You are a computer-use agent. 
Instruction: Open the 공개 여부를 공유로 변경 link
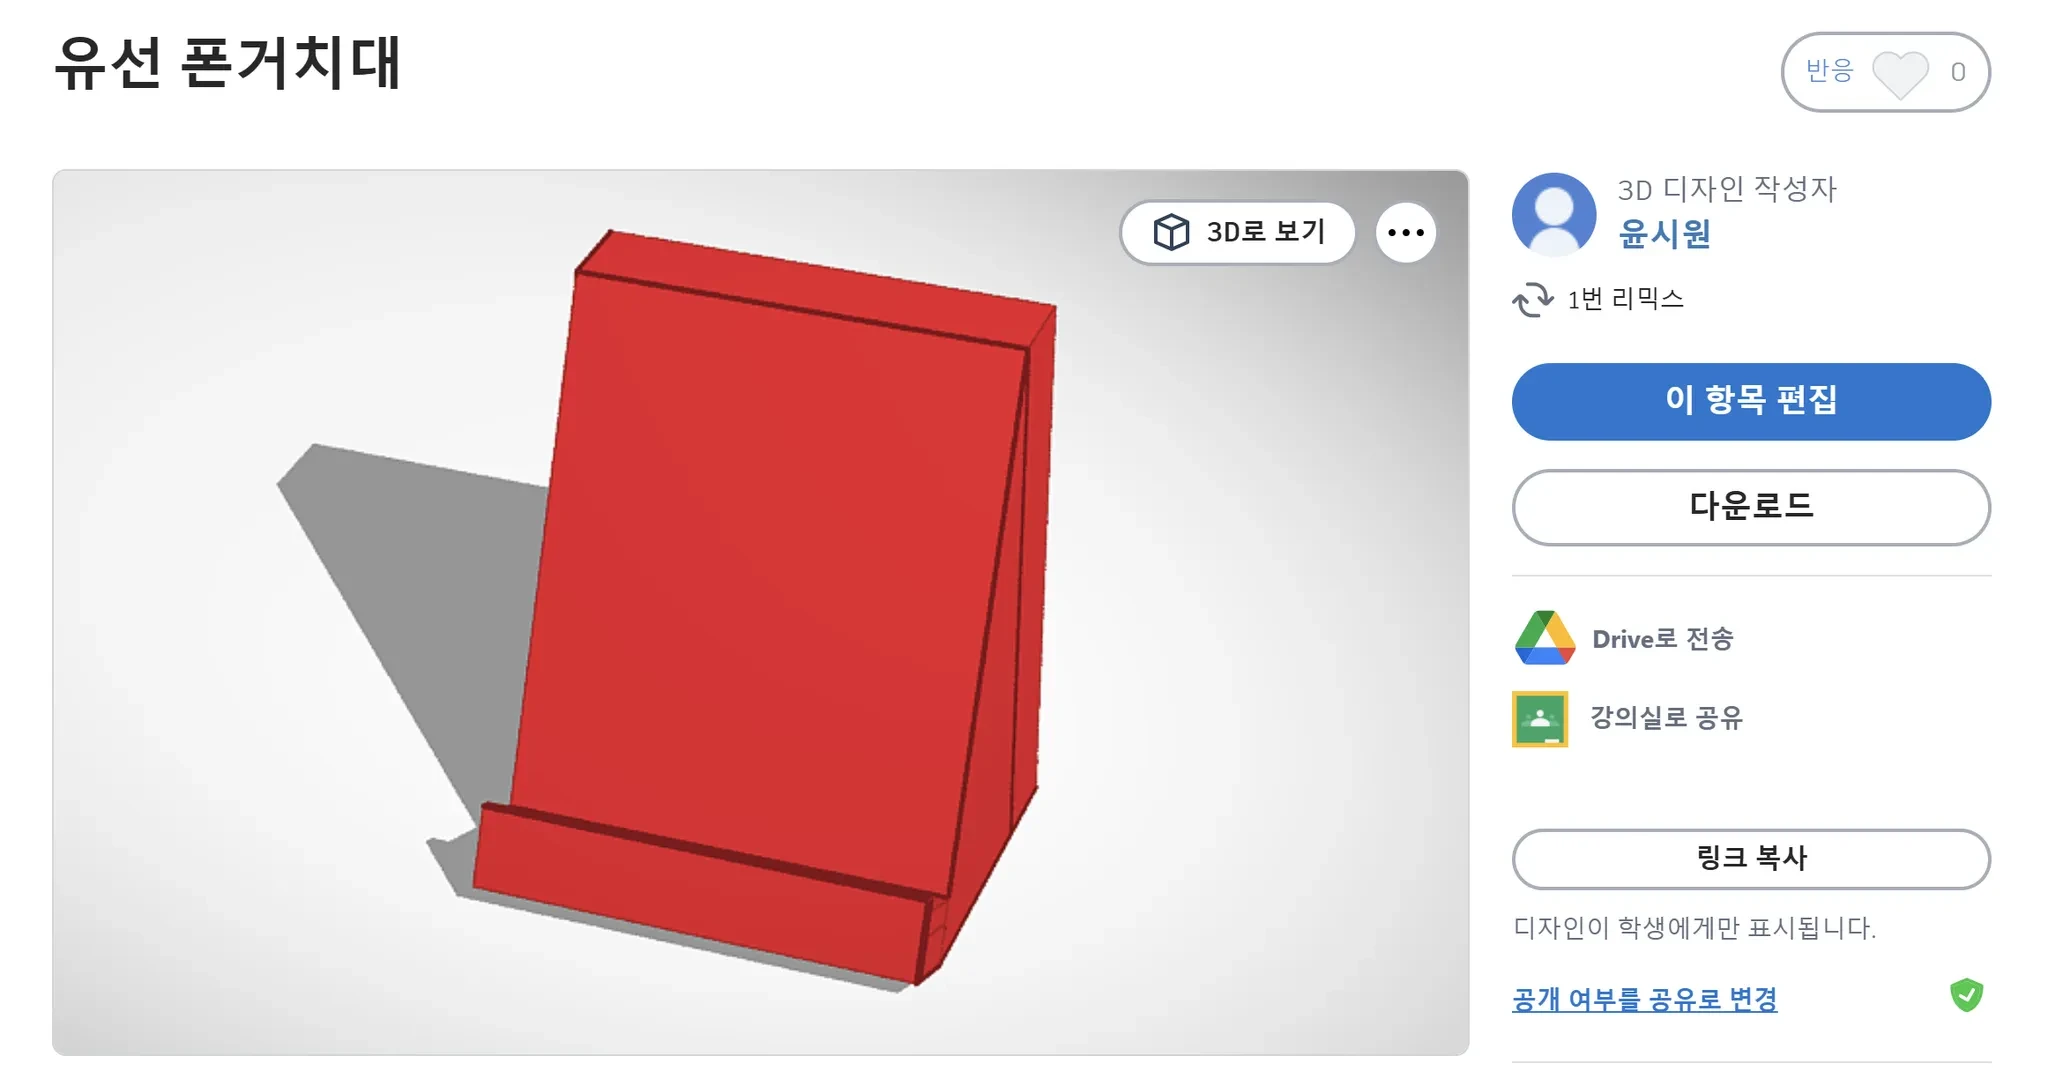pyautogui.click(x=1644, y=999)
